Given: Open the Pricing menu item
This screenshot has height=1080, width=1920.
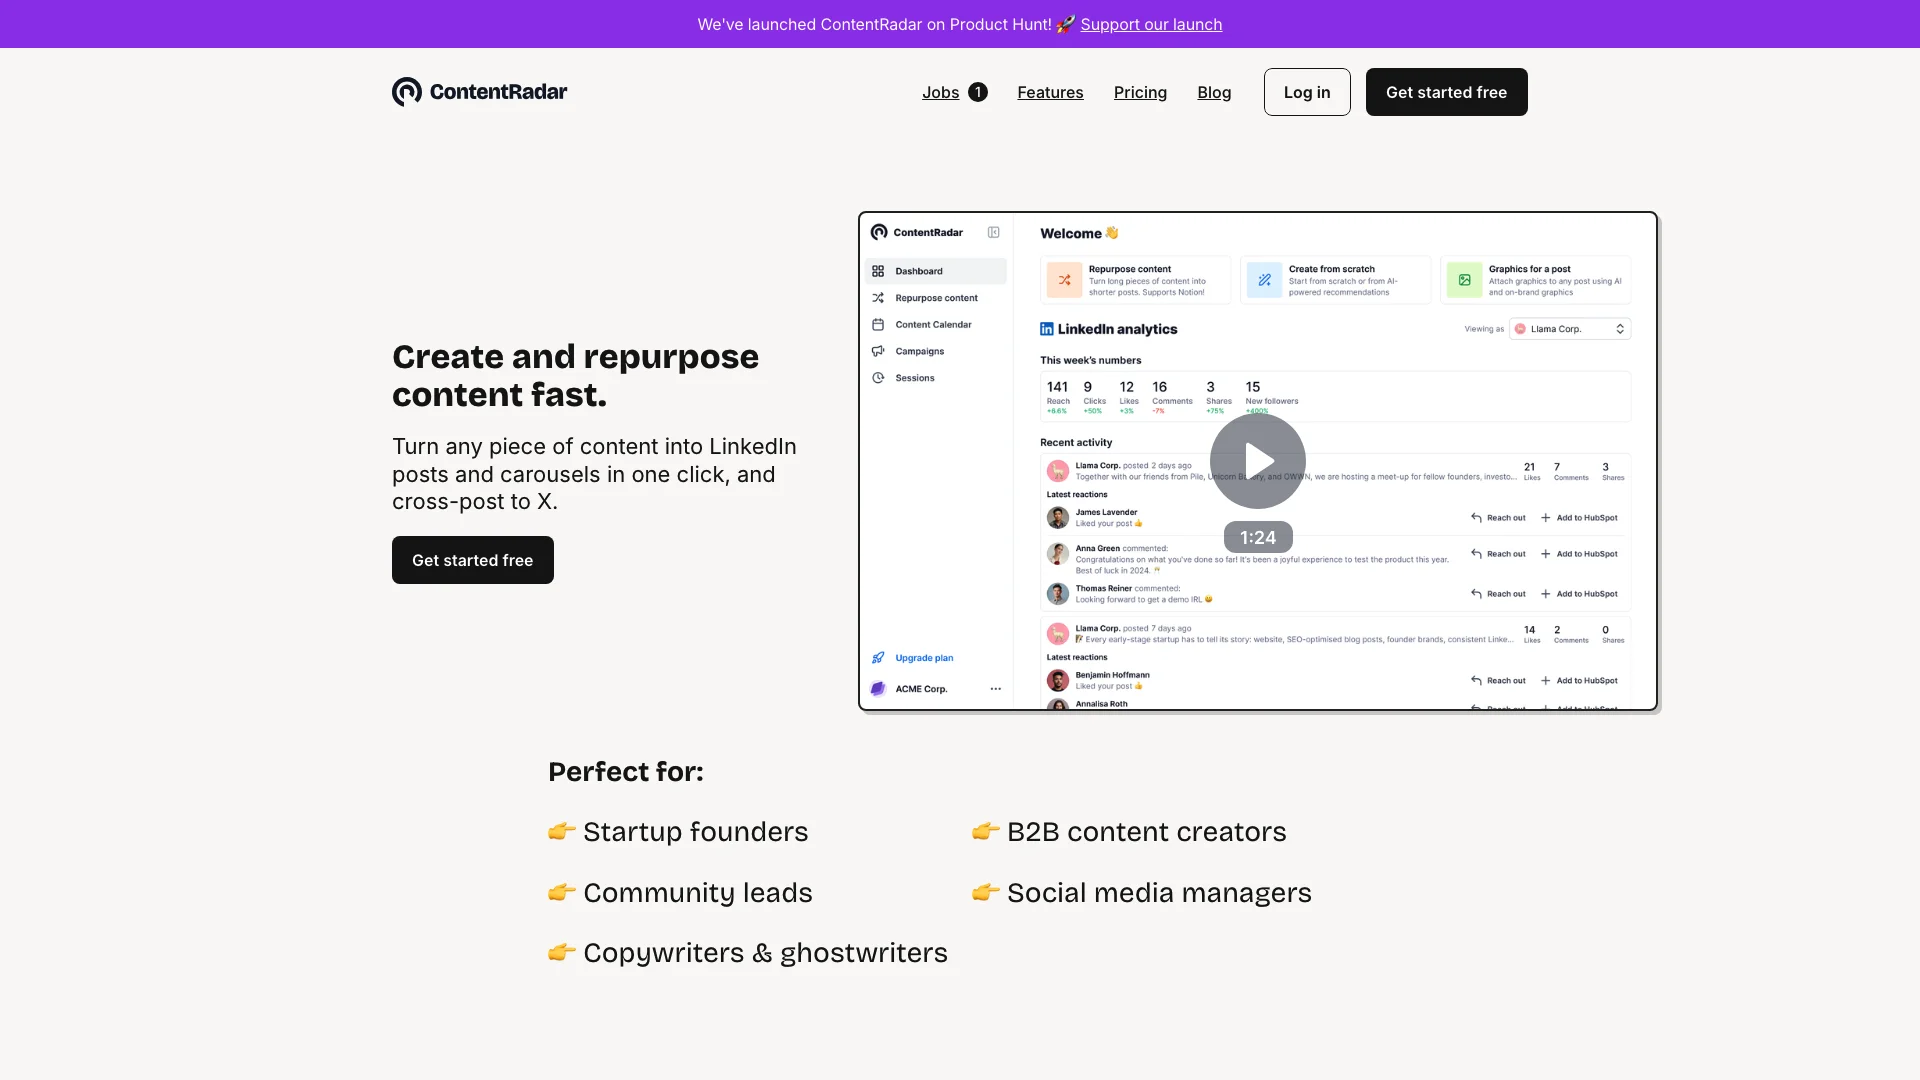Looking at the screenshot, I should coord(1139,91).
